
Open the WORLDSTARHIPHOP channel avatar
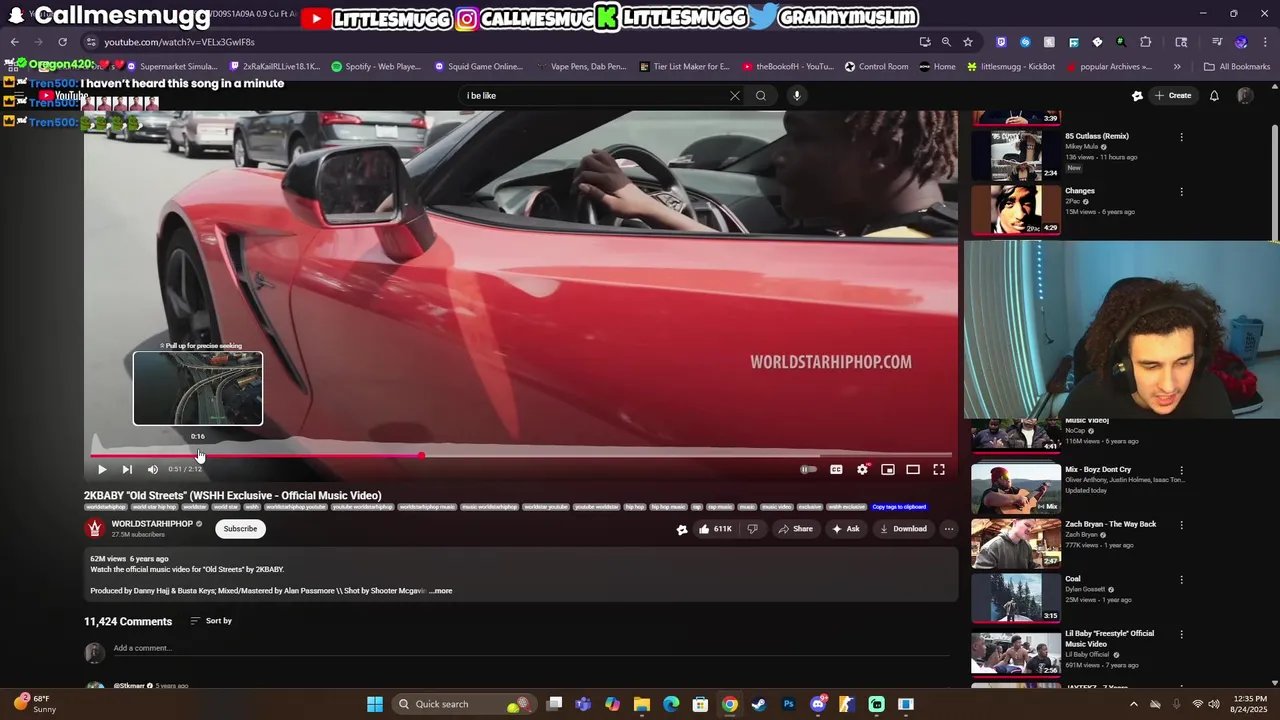click(95, 528)
